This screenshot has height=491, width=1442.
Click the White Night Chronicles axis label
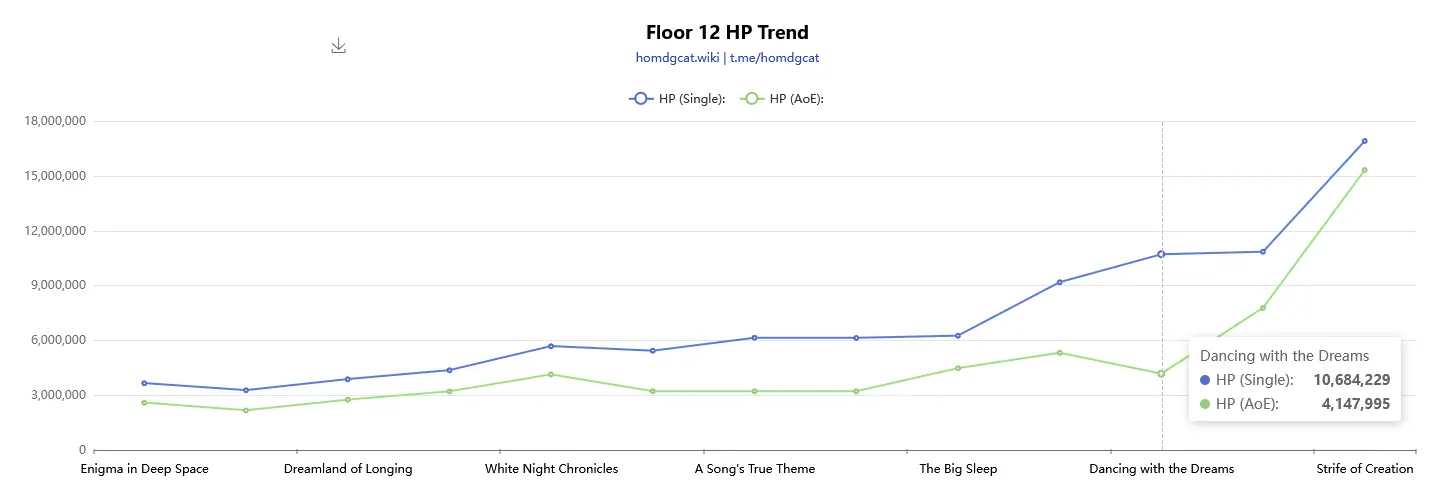pyautogui.click(x=551, y=469)
